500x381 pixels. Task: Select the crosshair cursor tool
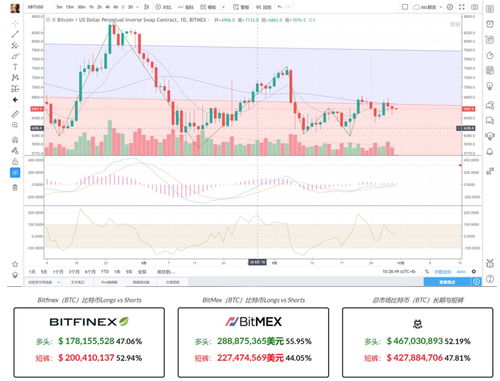[x=15, y=23]
